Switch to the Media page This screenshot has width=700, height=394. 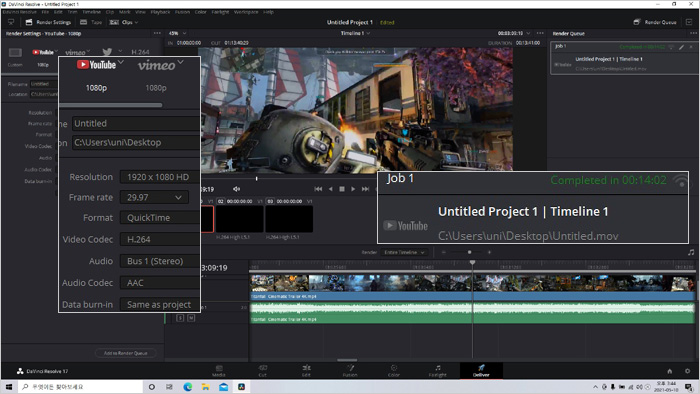click(219, 371)
